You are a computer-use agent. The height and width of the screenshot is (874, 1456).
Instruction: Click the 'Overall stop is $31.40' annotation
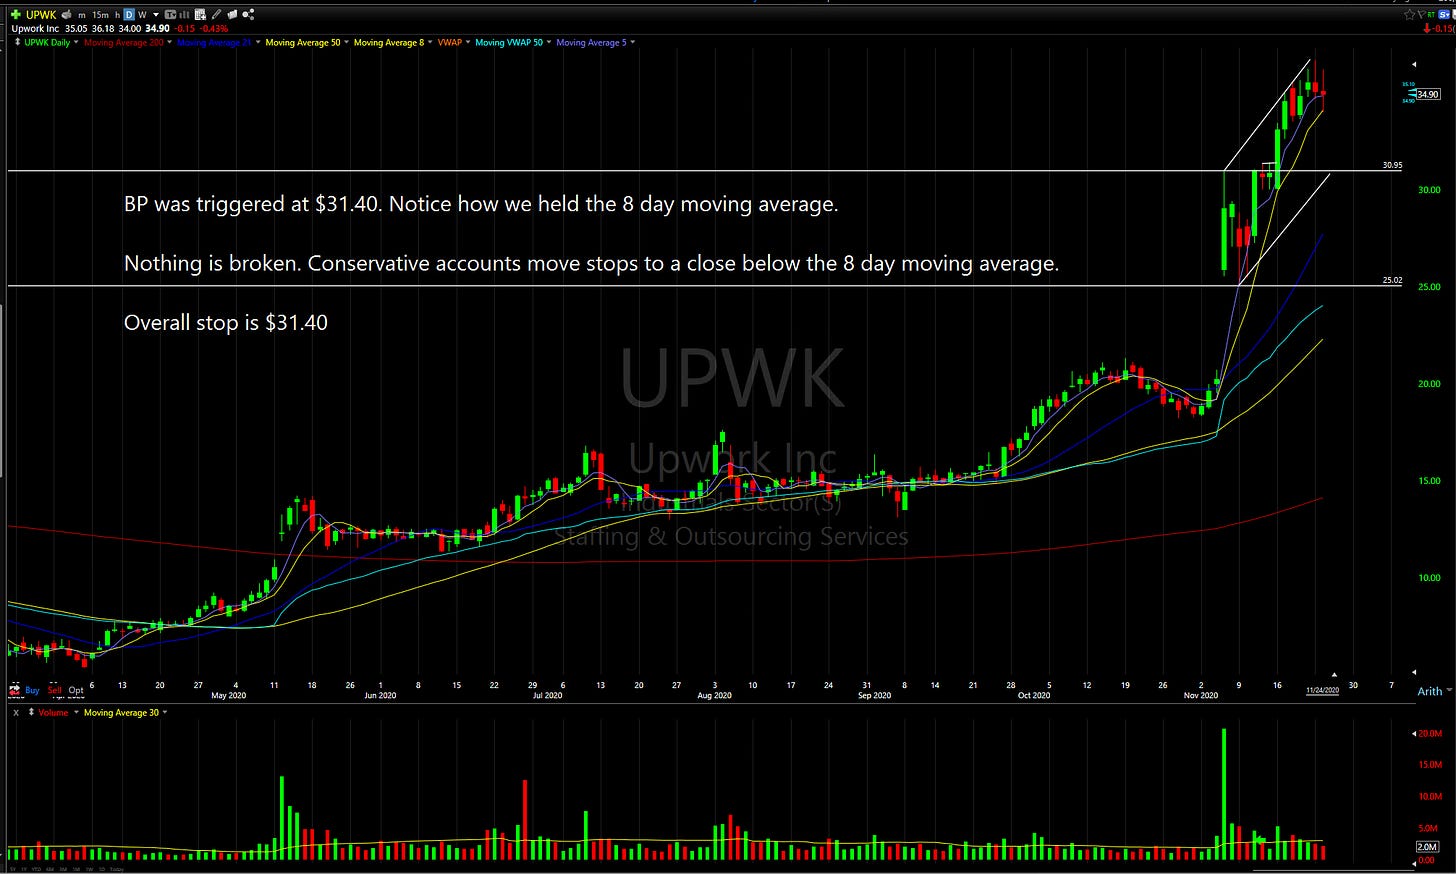click(x=226, y=323)
